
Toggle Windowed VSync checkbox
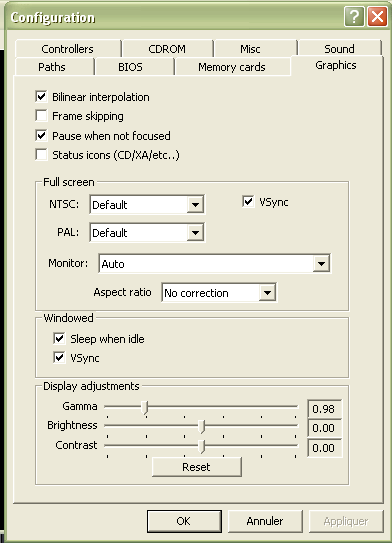(x=59, y=357)
